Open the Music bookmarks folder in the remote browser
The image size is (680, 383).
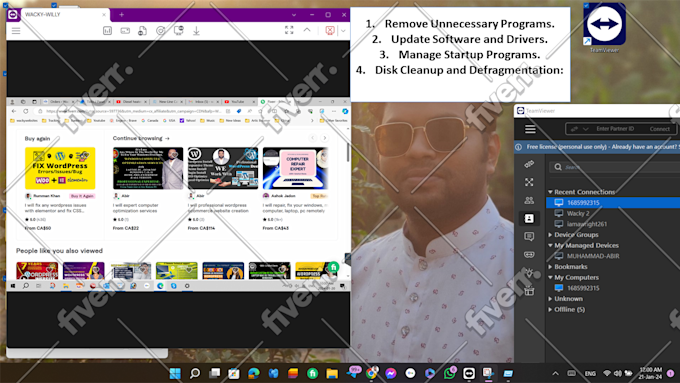pyautogui.click(x=207, y=121)
